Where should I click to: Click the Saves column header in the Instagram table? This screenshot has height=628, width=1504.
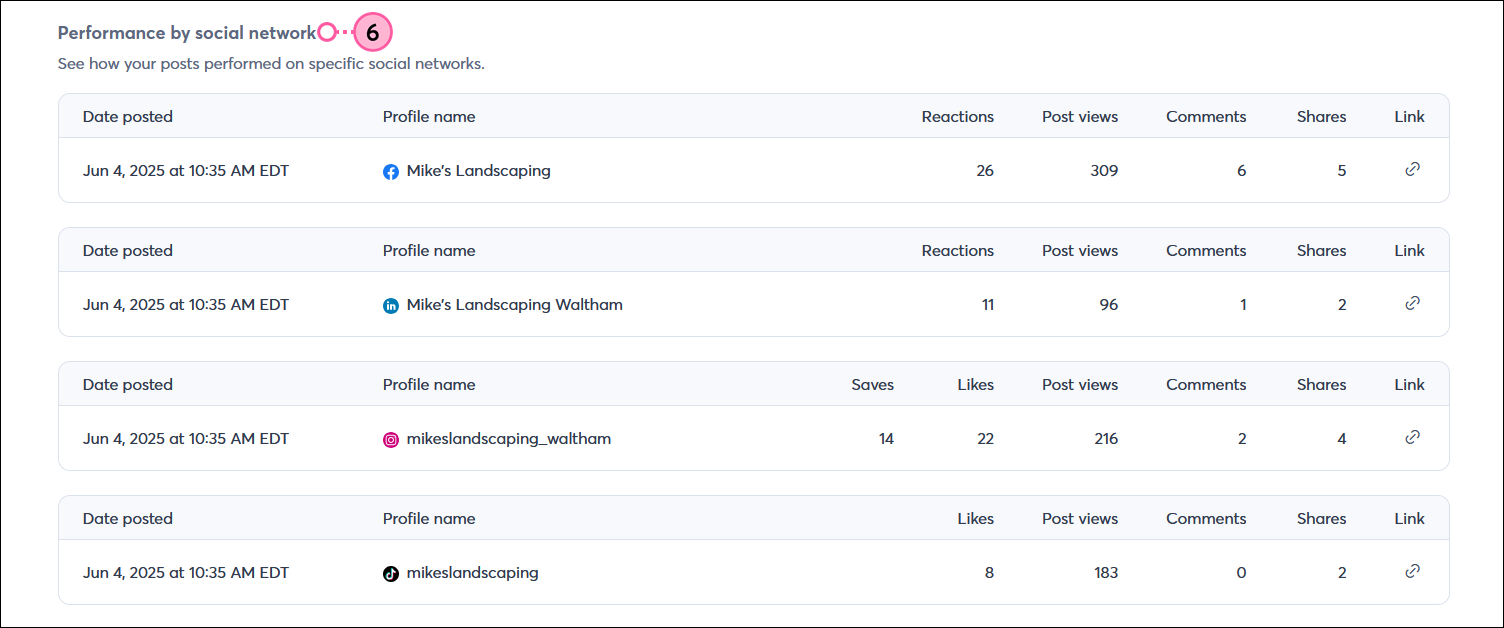(x=872, y=384)
